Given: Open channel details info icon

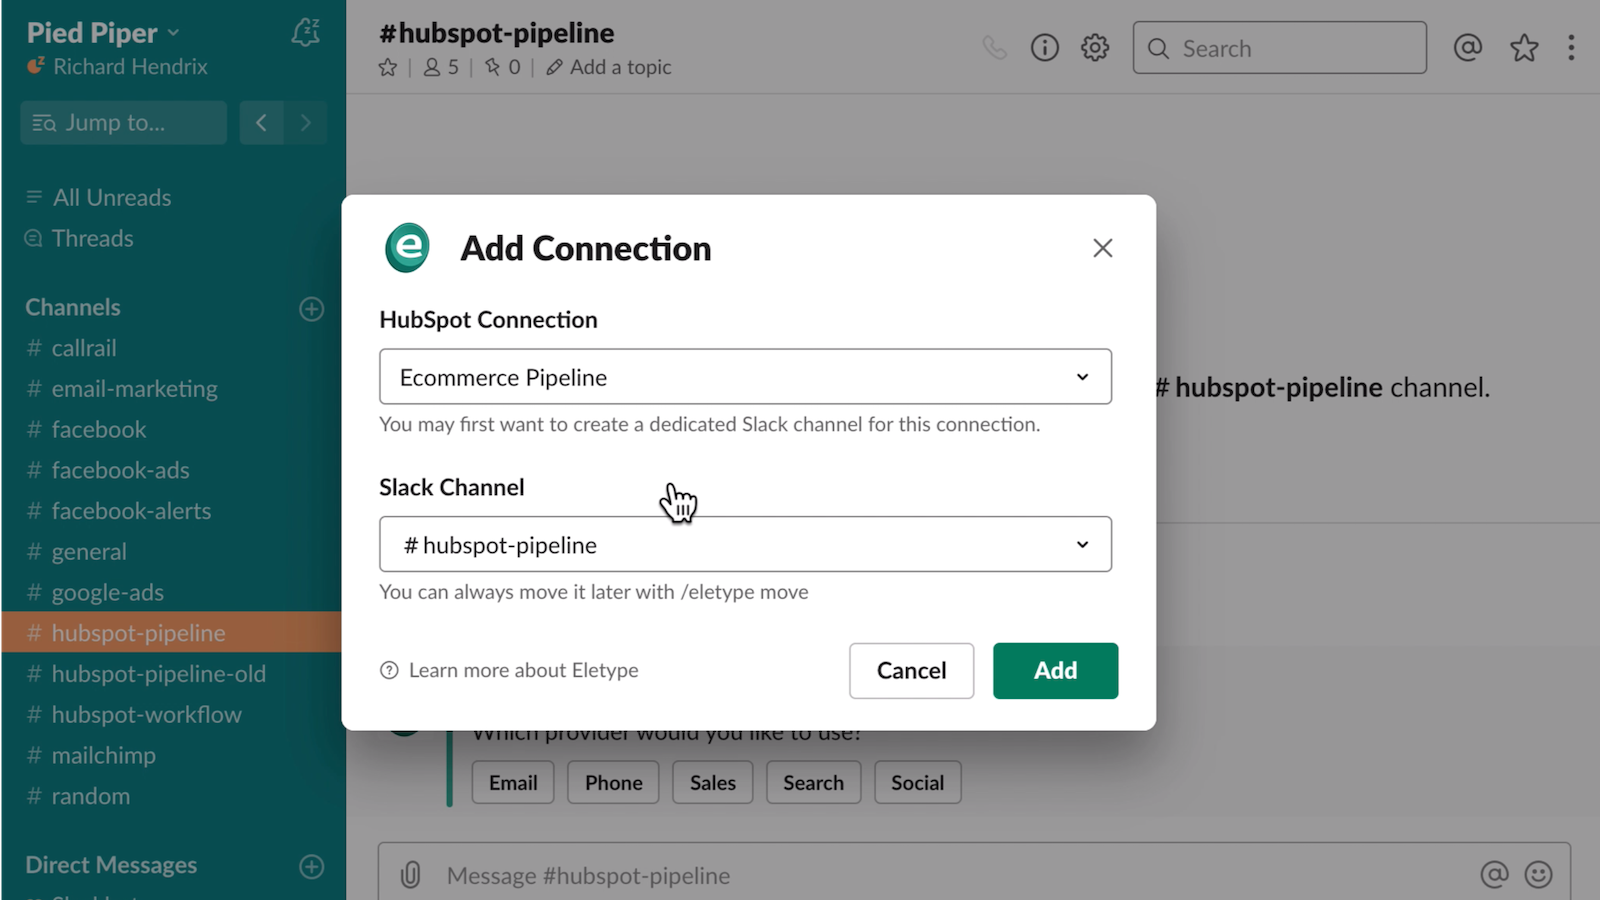Looking at the screenshot, I should click(x=1044, y=48).
